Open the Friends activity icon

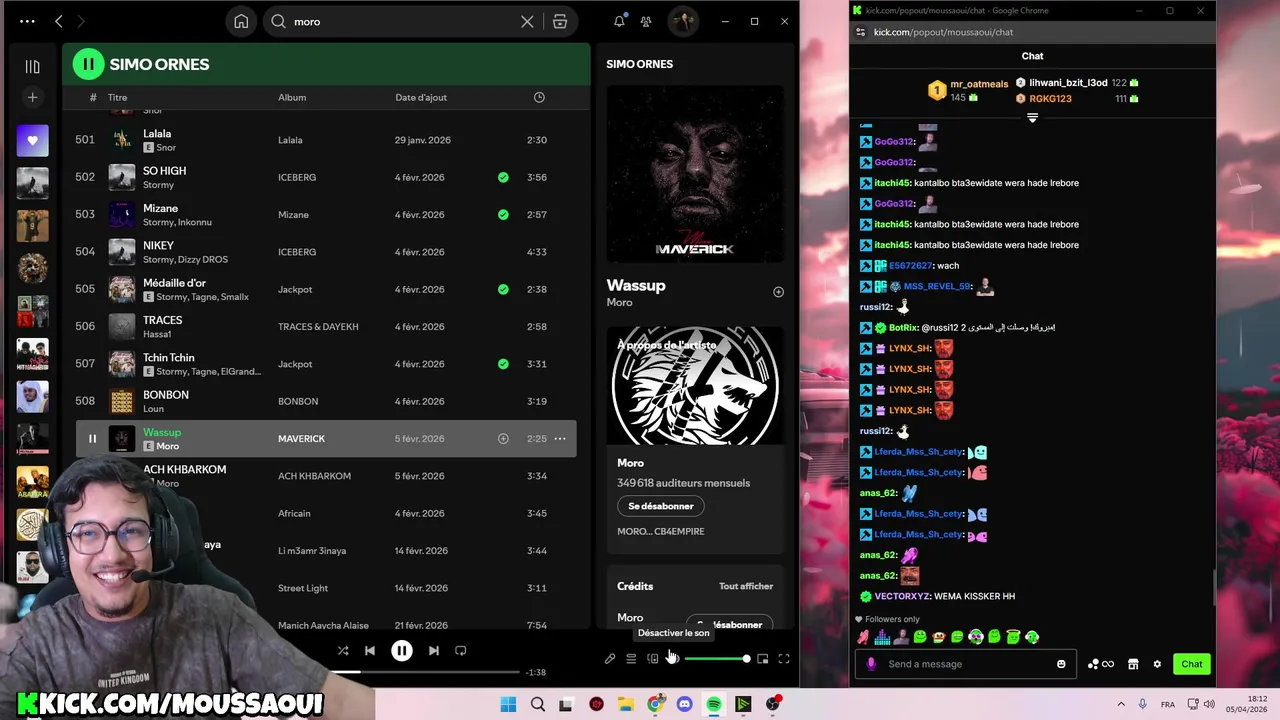[646, 22]
